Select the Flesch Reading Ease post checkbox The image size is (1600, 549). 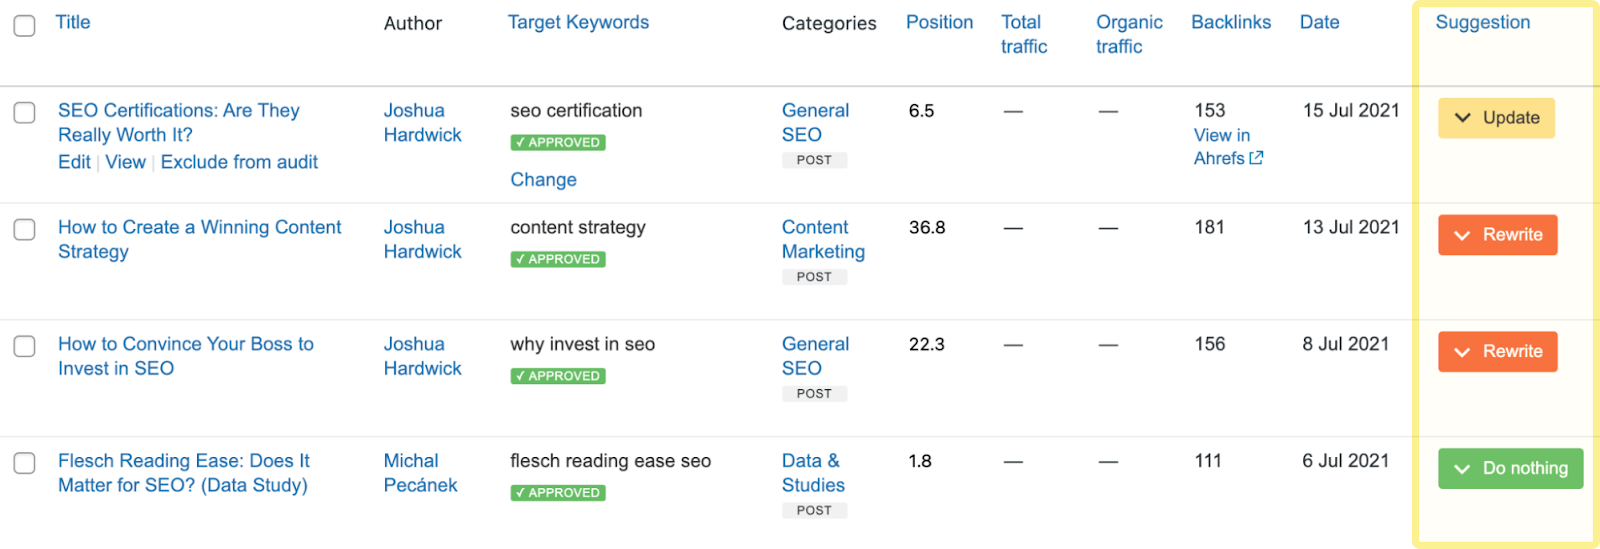24,463
